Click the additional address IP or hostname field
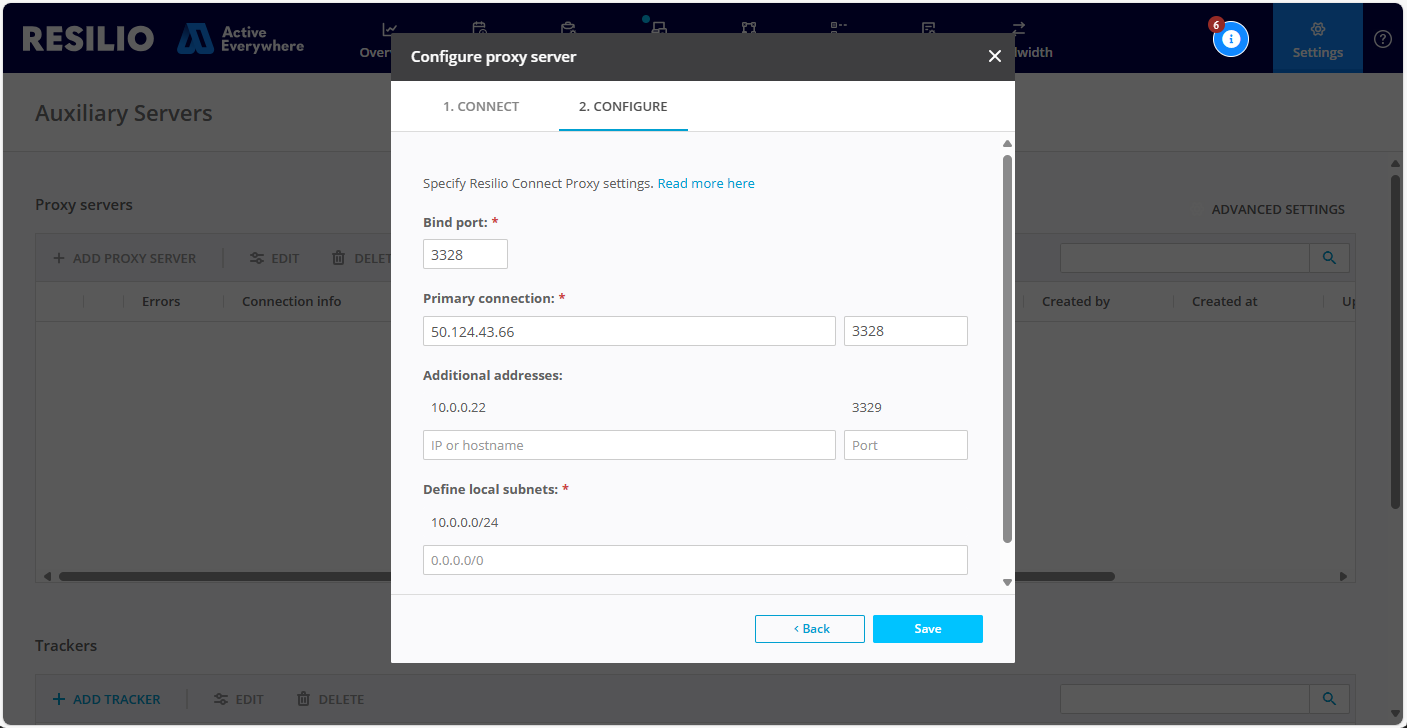Viewport: 1407px width, 728px height. coord(629,445)
